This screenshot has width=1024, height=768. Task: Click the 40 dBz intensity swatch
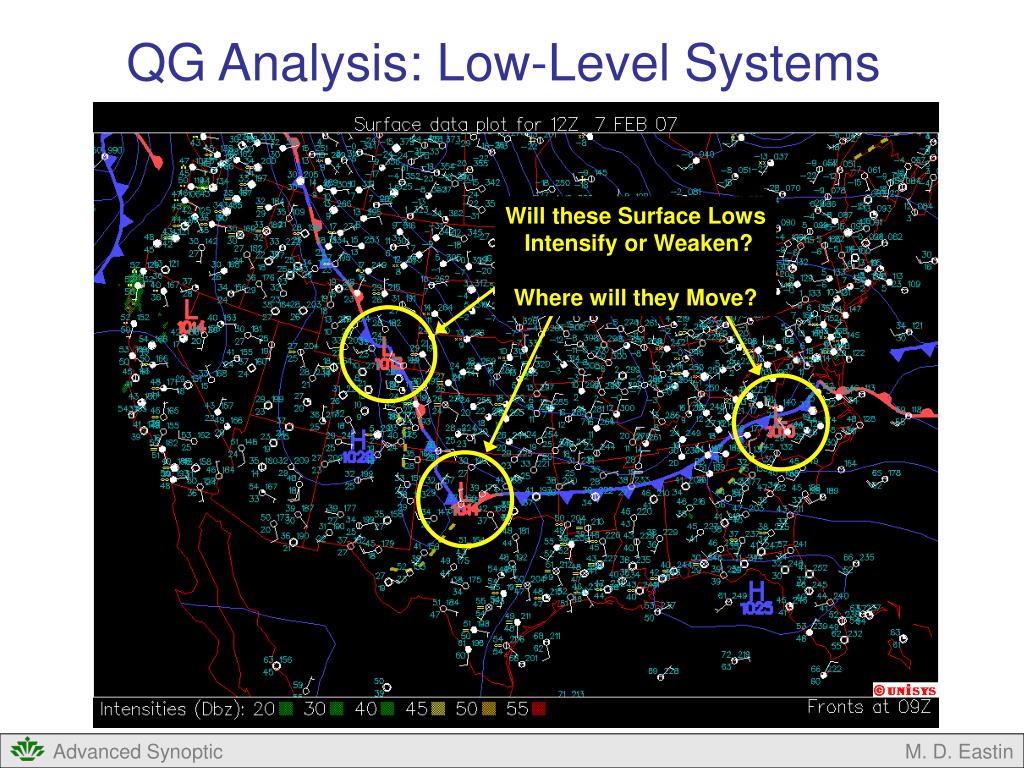387,709
